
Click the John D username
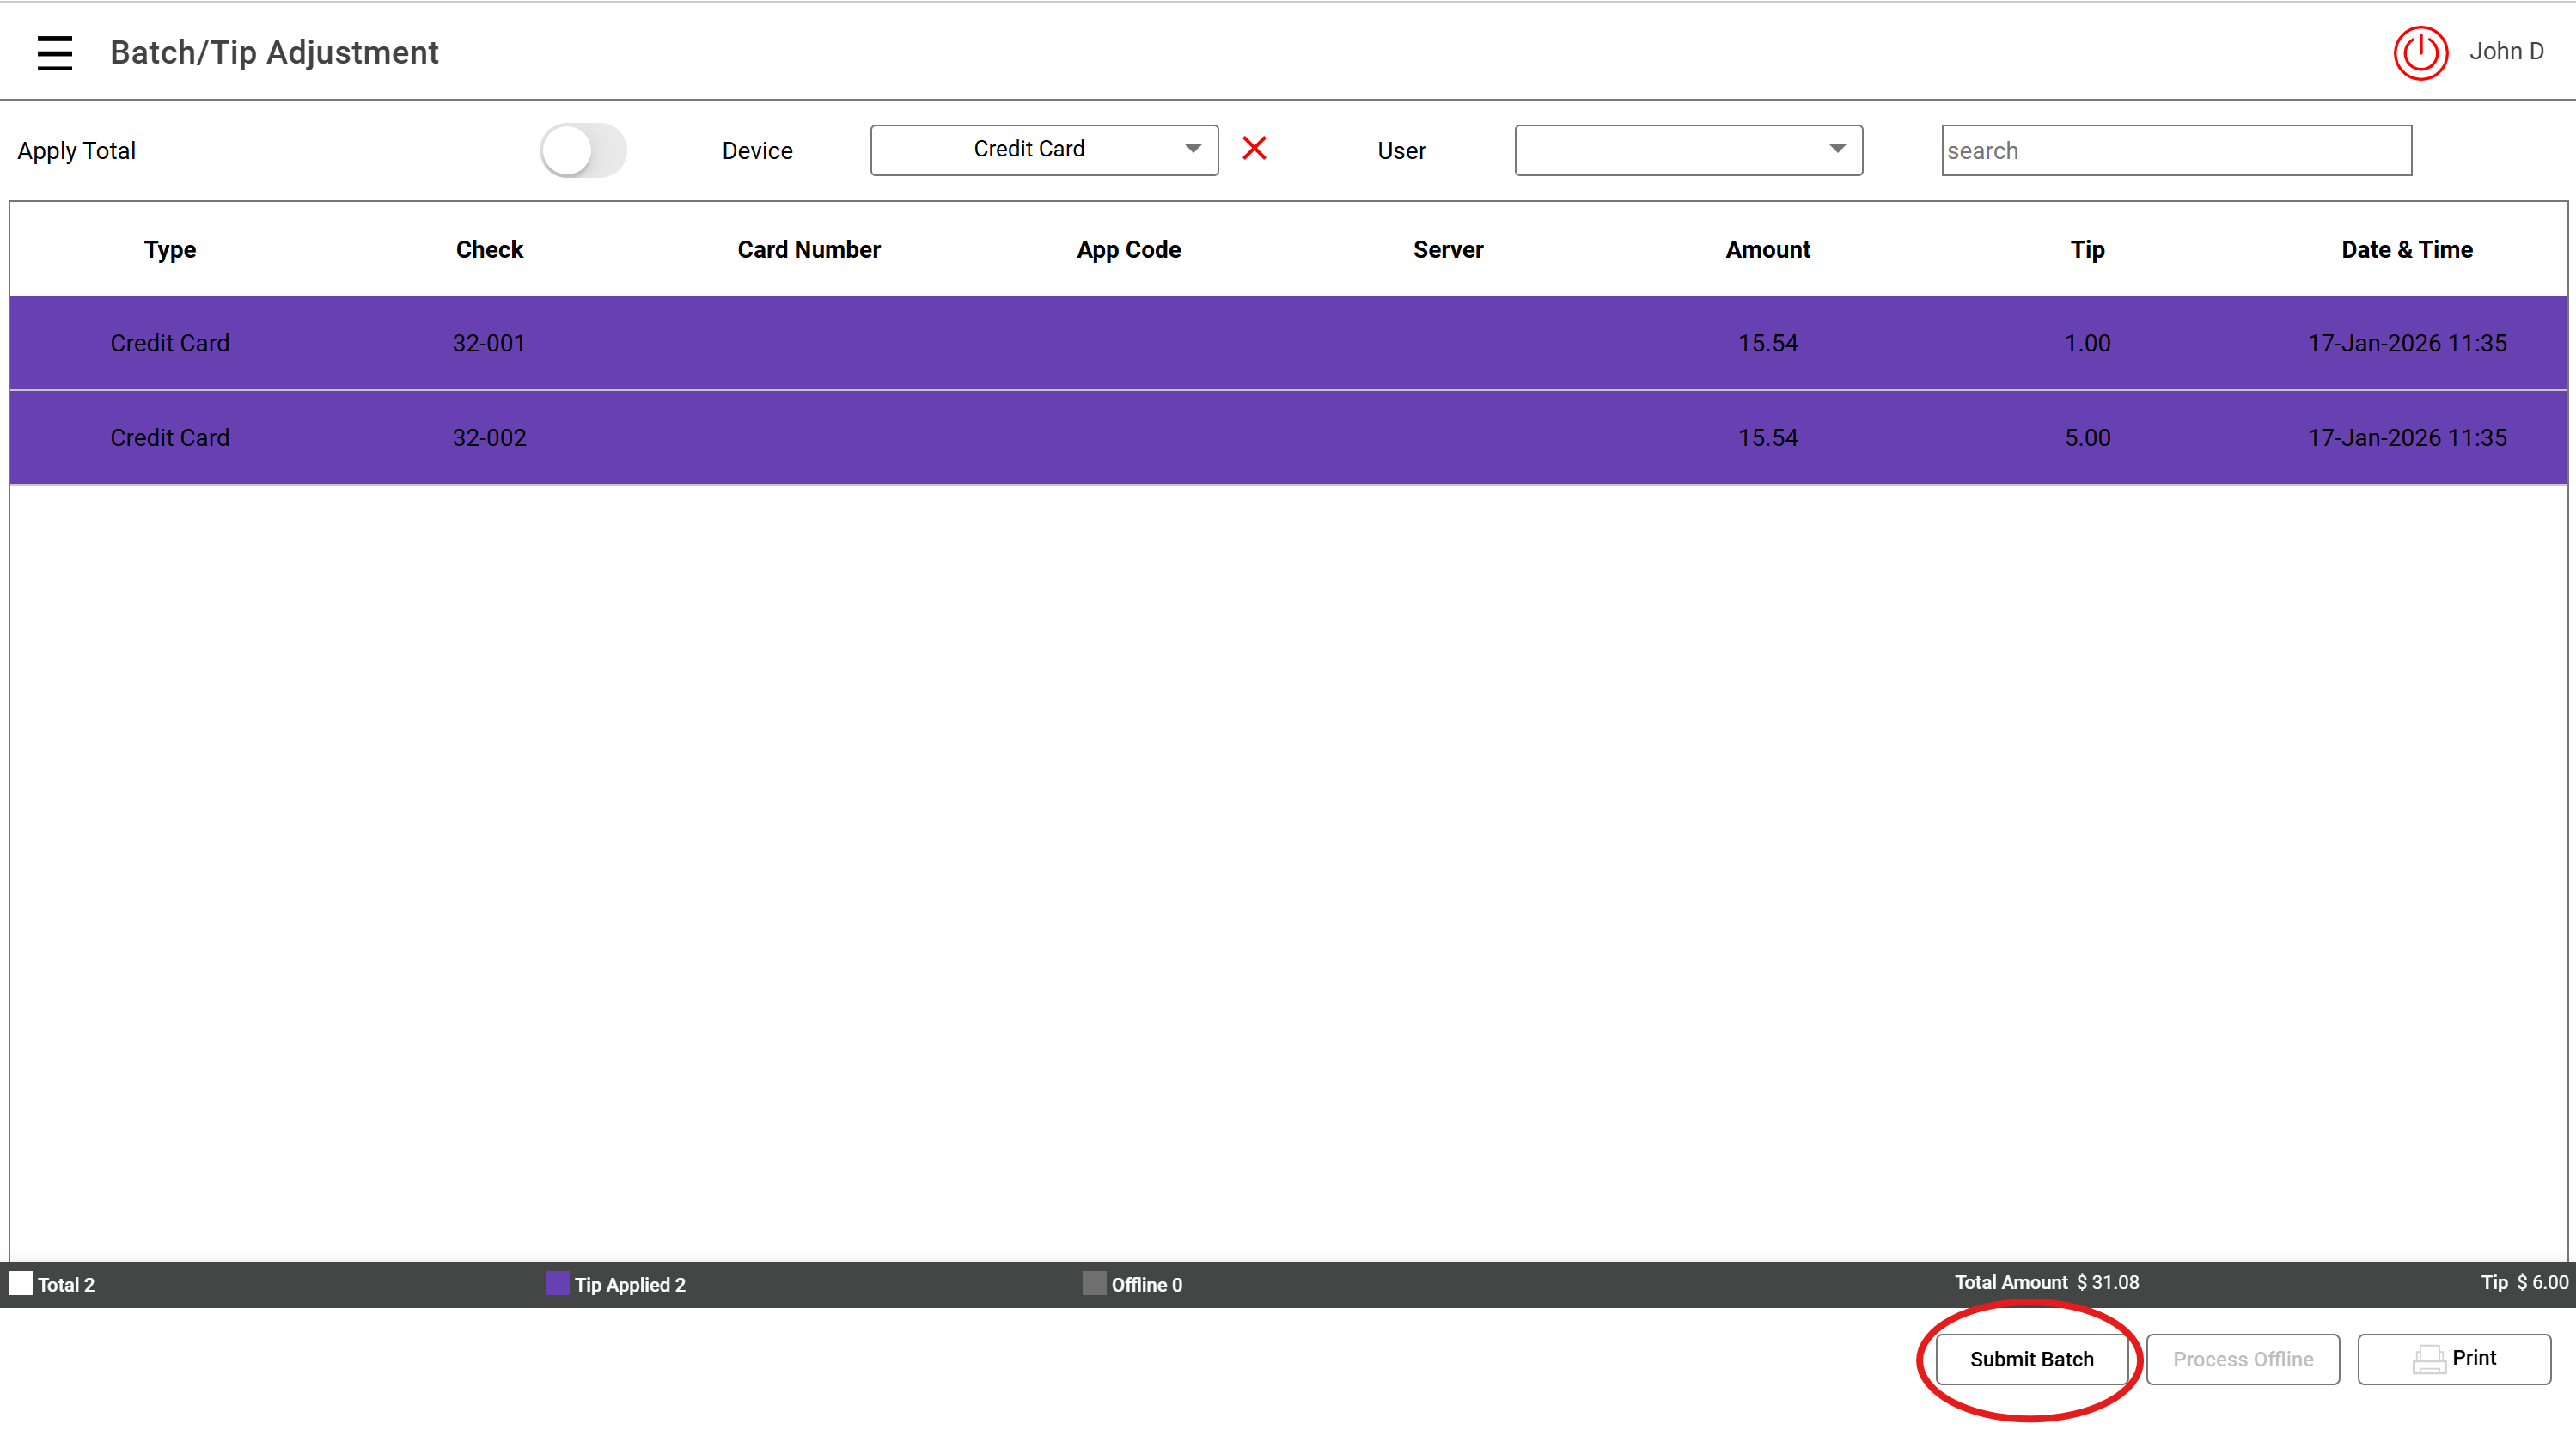click(2506, 51)
